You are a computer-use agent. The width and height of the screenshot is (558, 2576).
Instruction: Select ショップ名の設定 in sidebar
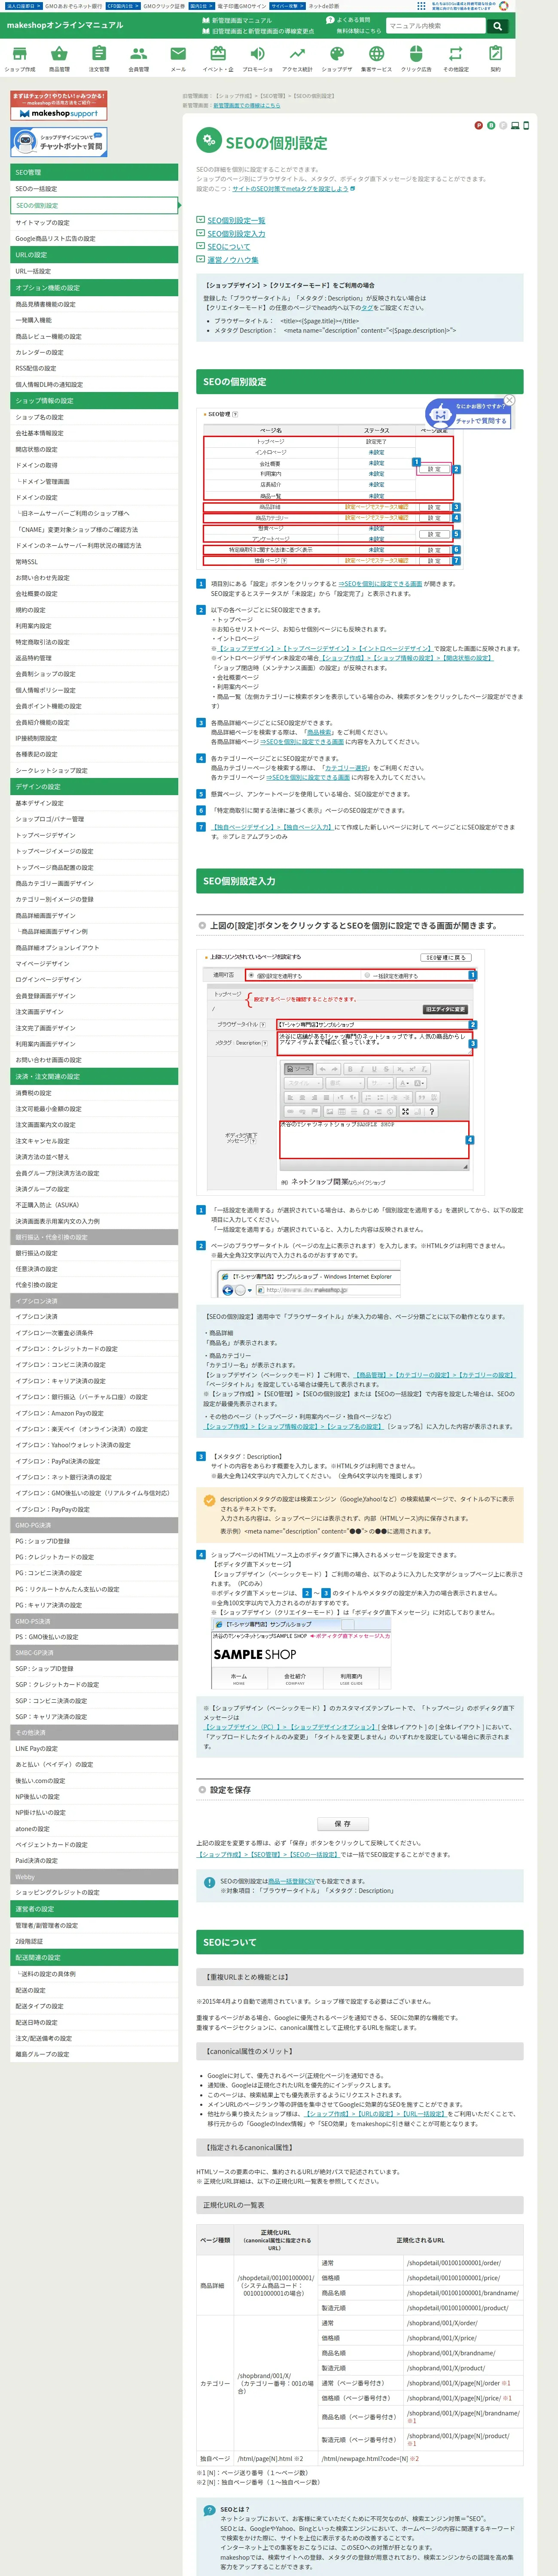[x=94, y=417]
